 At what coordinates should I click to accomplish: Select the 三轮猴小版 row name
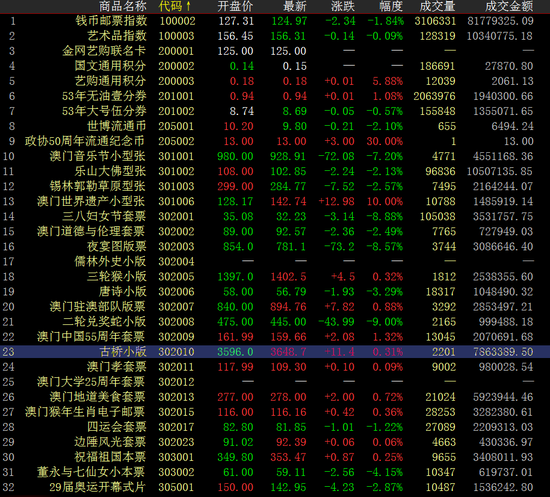point(116,277)
